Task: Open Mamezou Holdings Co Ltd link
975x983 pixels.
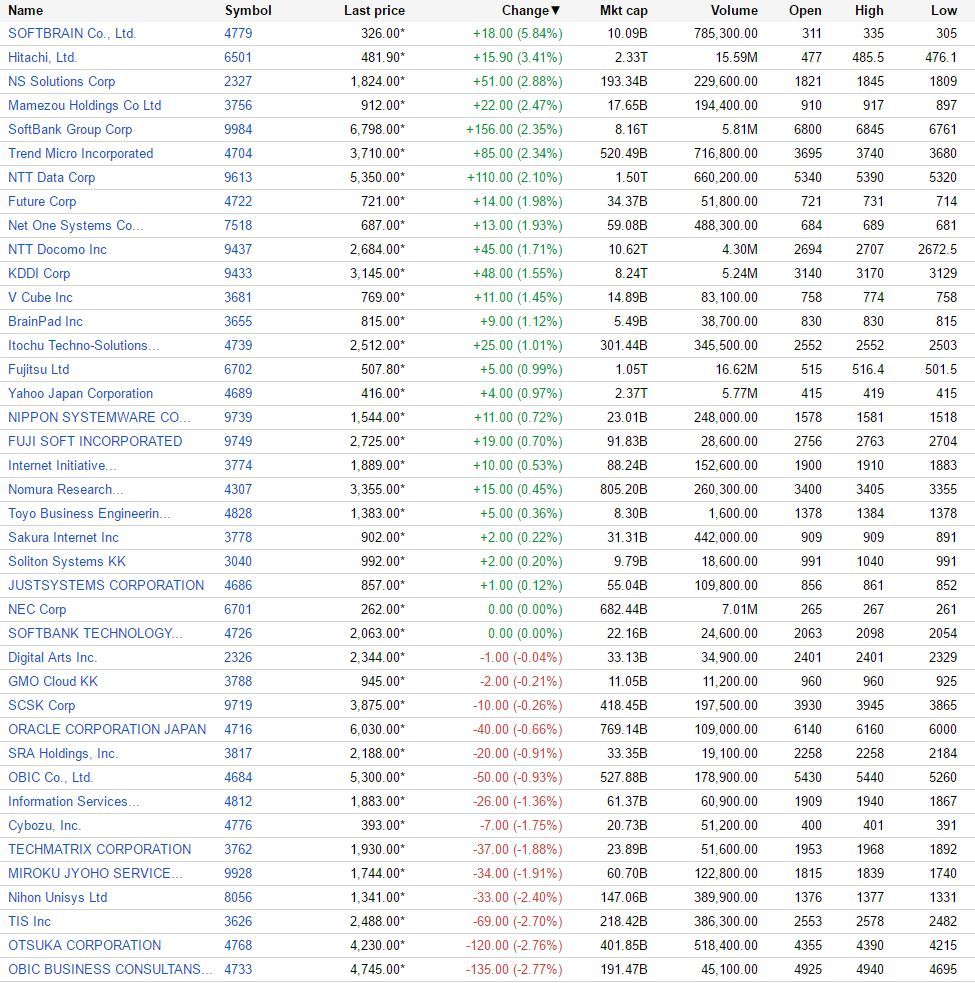Action: (x=85, y=105)
